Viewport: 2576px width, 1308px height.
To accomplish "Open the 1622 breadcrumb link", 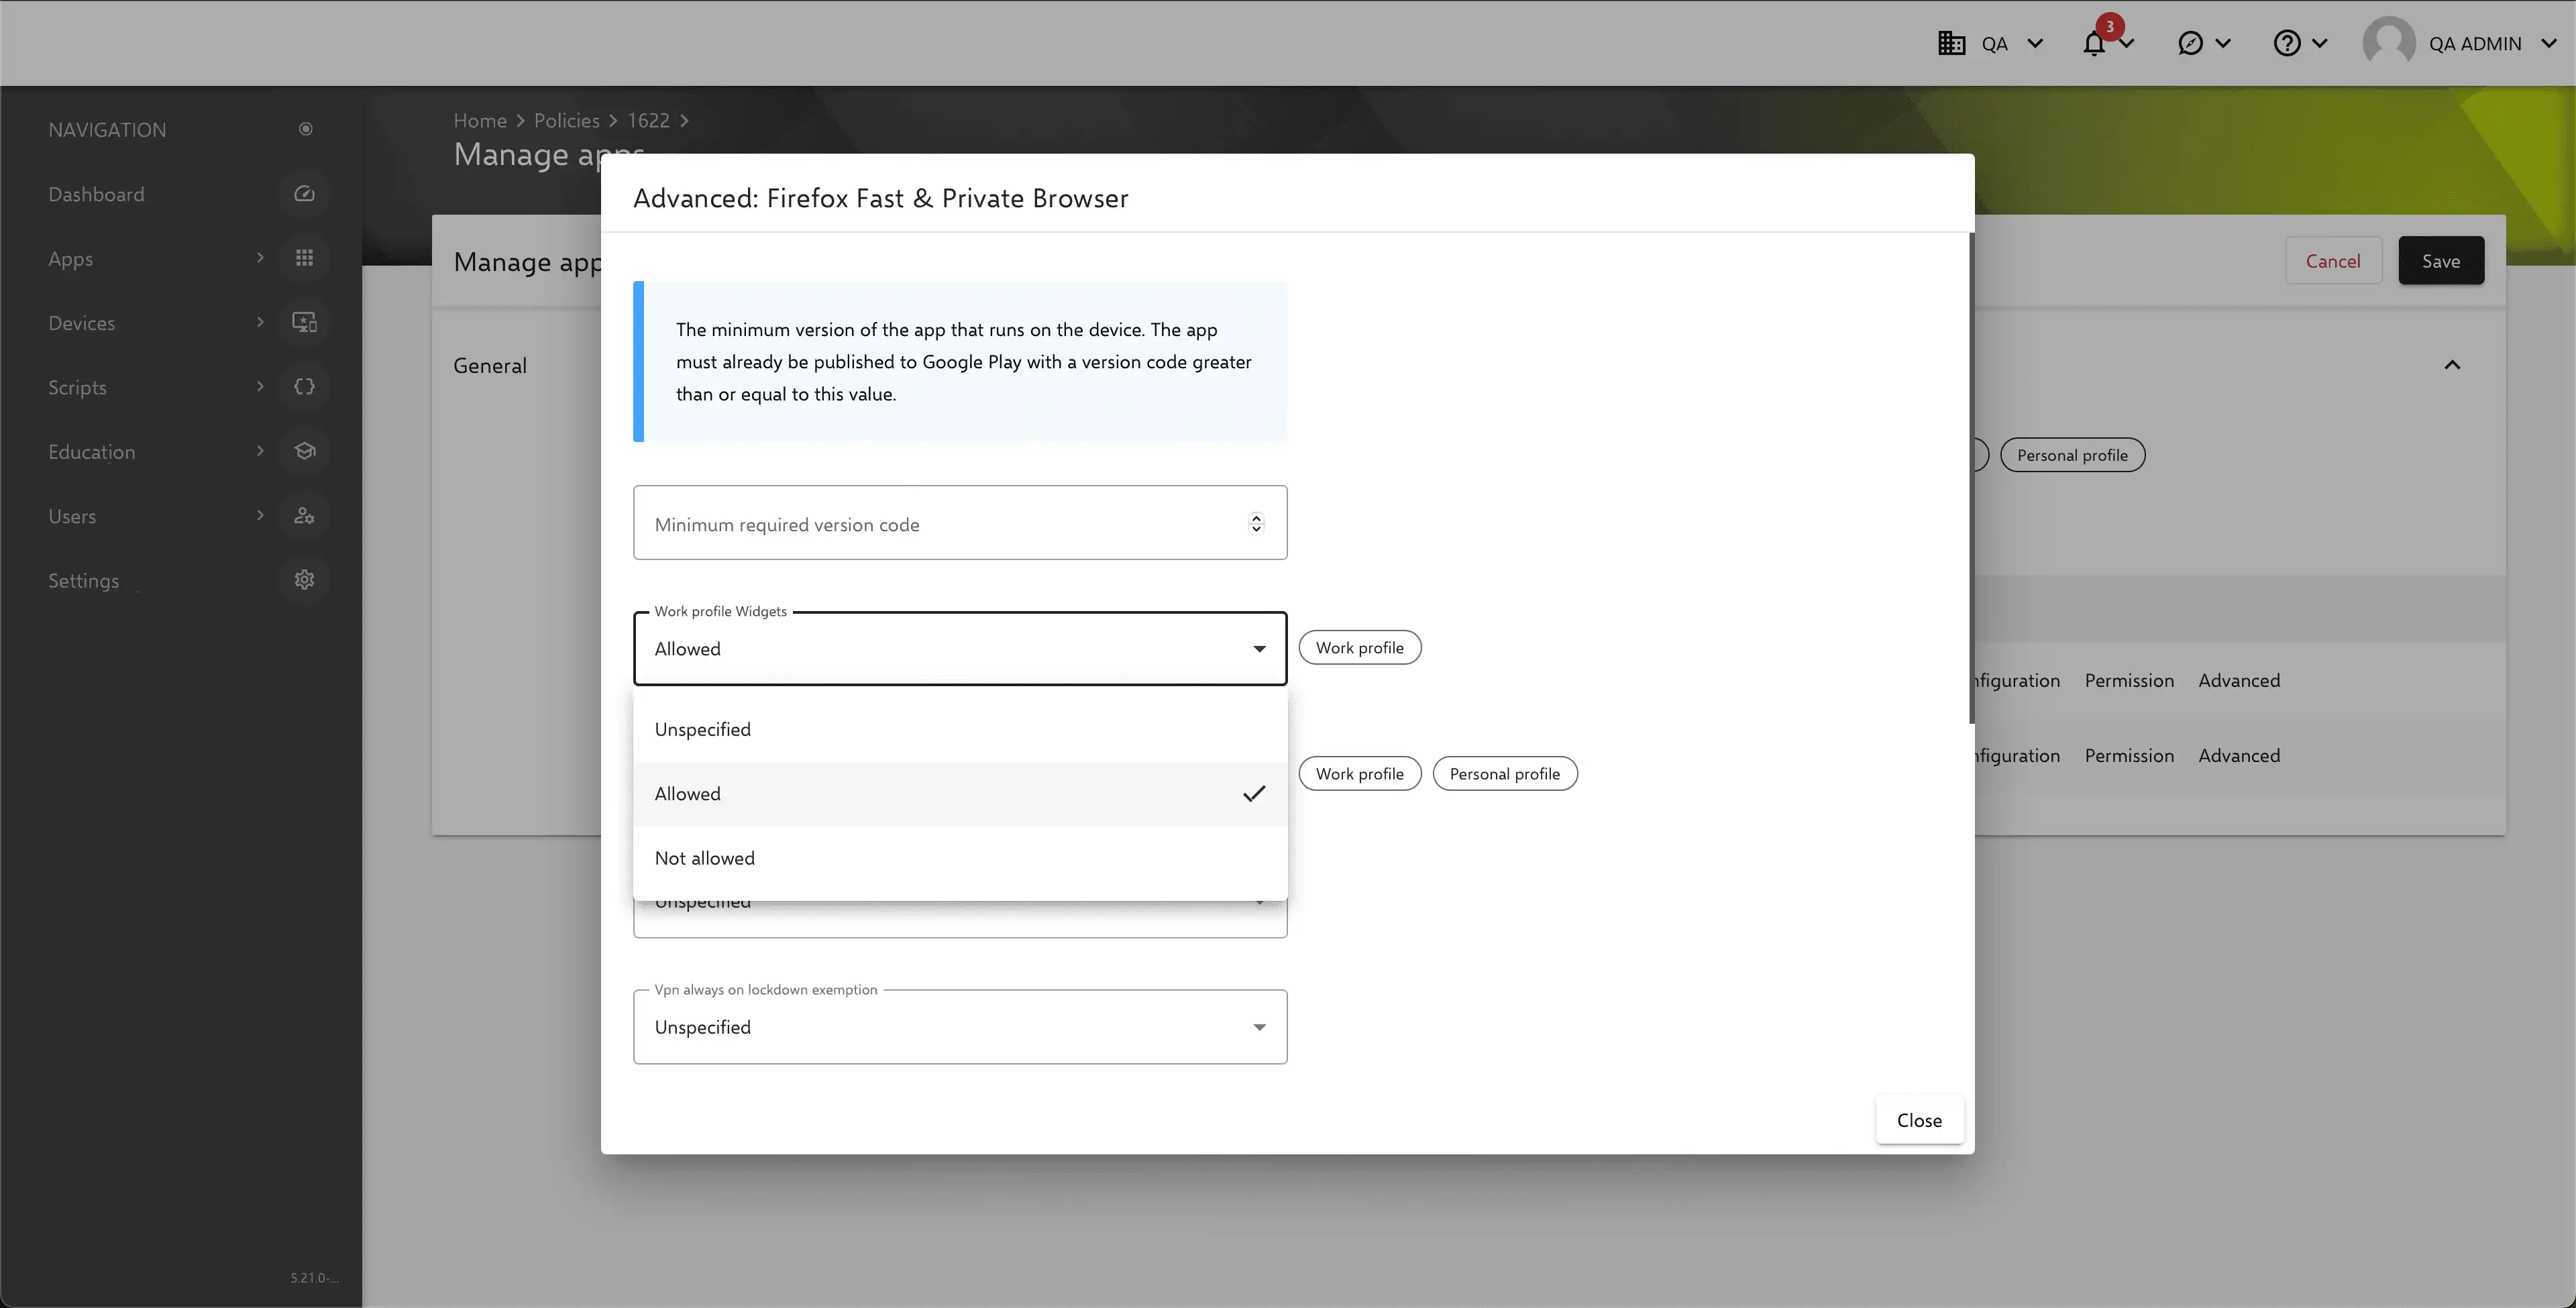I will 648,120.
